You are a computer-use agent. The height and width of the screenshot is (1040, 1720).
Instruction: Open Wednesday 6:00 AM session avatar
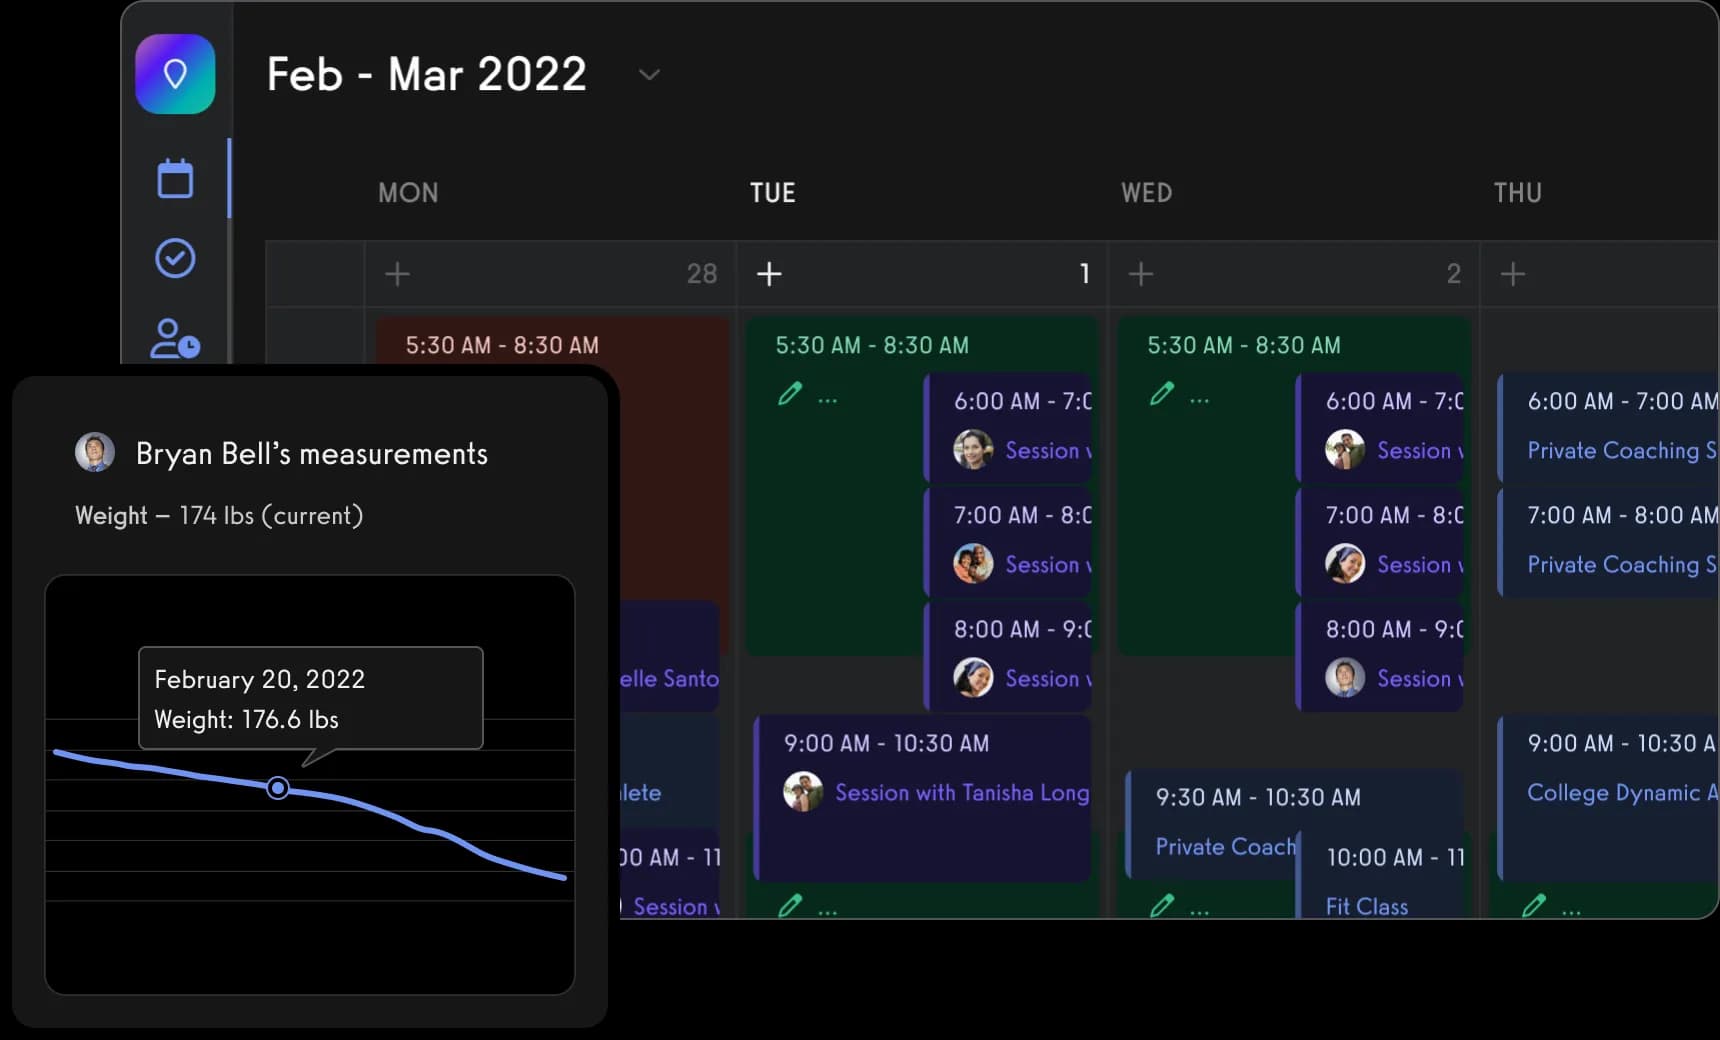click(1345, 450)
